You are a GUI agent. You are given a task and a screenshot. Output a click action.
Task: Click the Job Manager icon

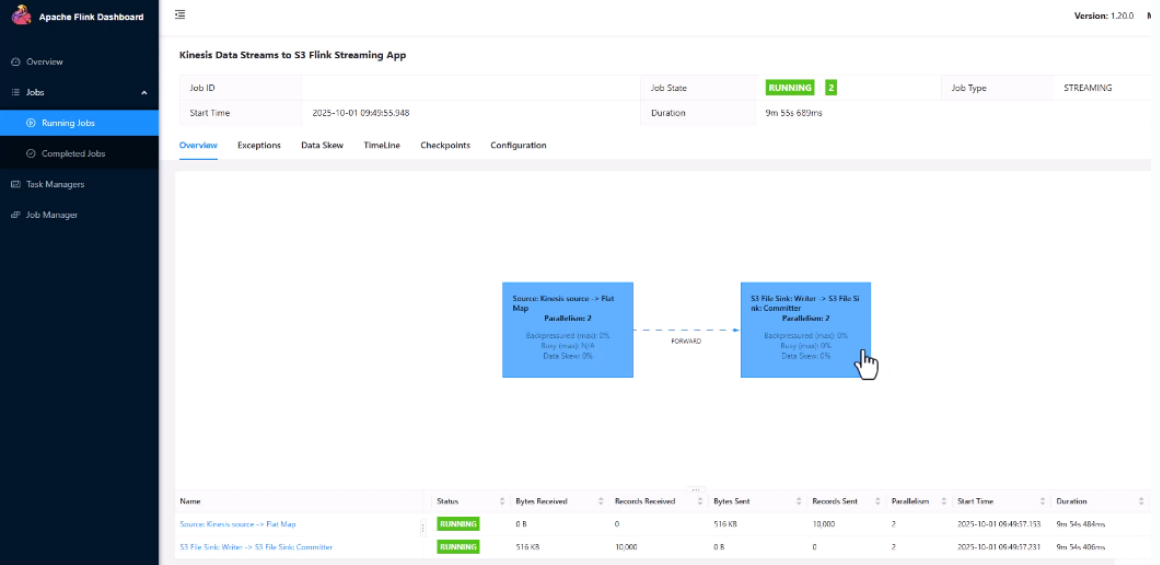pos(16,215)
